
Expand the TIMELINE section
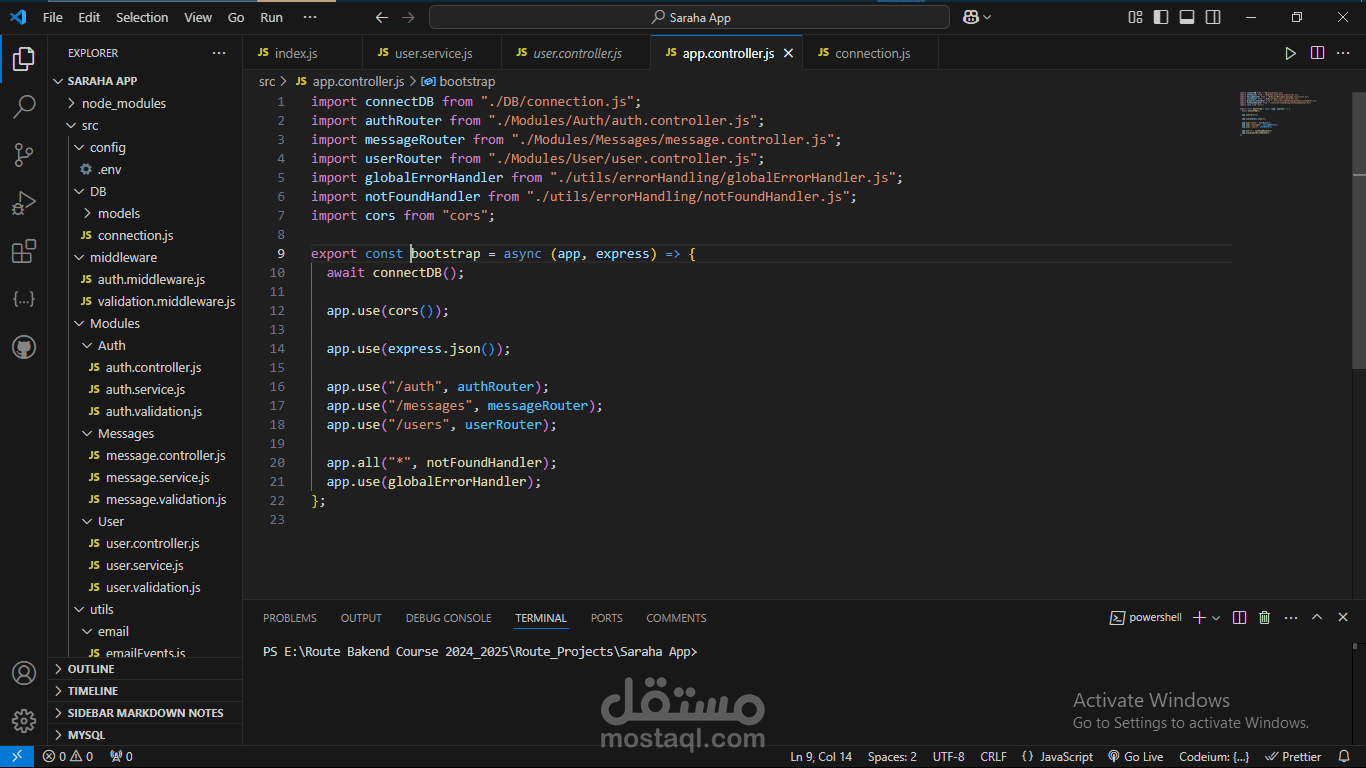coord(146,691)
